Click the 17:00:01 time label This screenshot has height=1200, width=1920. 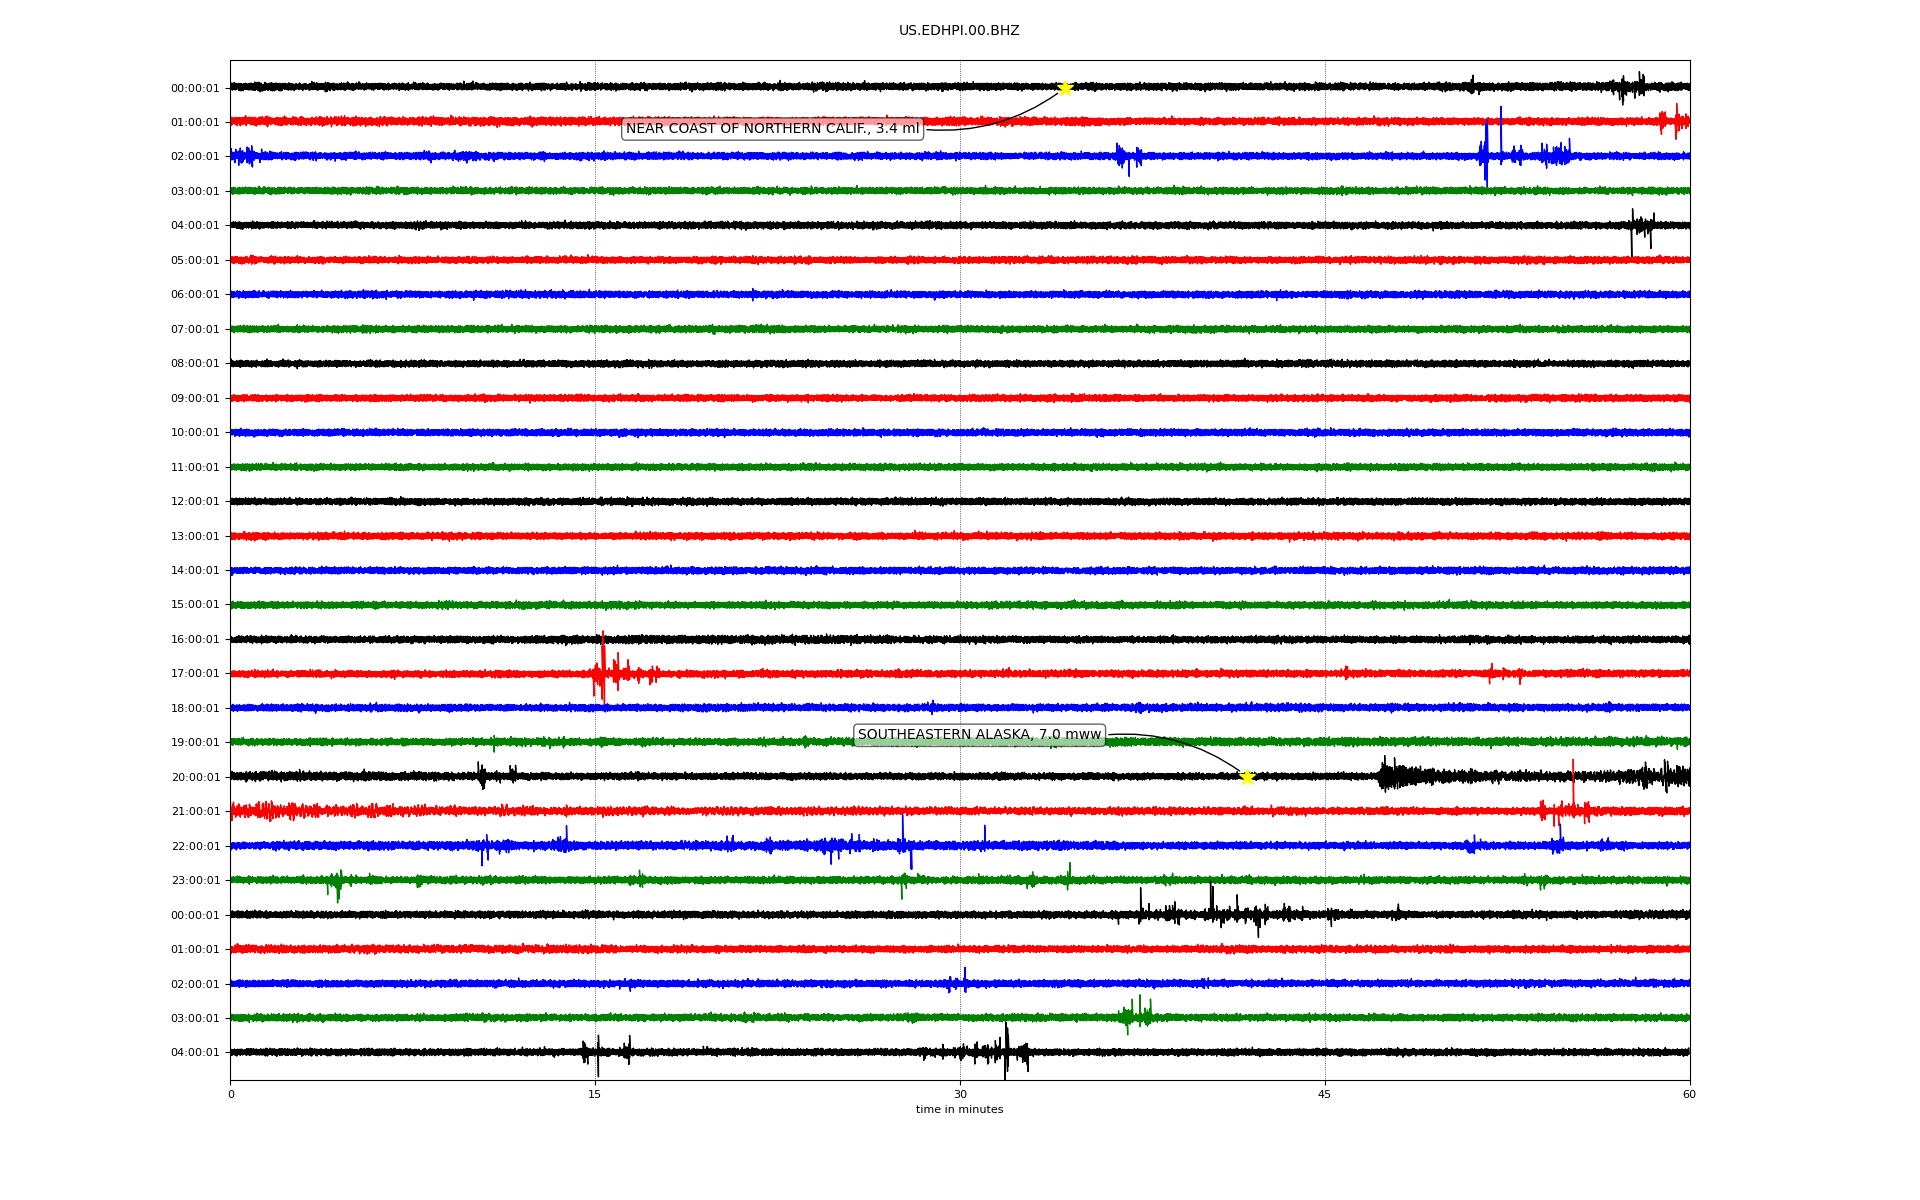click(195, 674)
